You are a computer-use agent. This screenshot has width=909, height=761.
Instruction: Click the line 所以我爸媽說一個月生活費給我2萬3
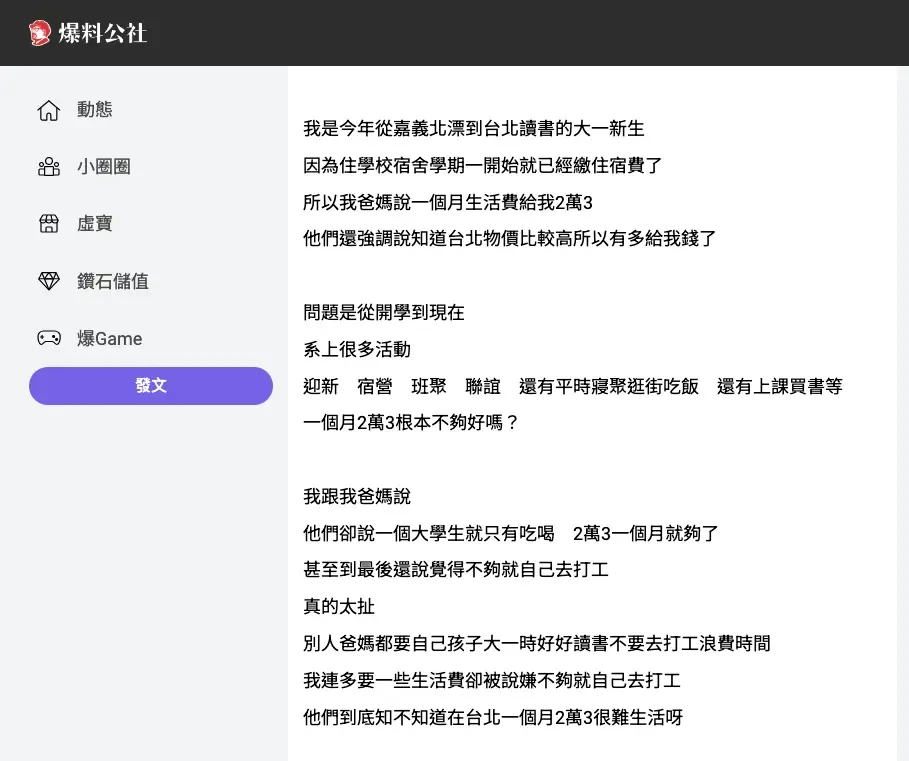click(x=448, y=202)
